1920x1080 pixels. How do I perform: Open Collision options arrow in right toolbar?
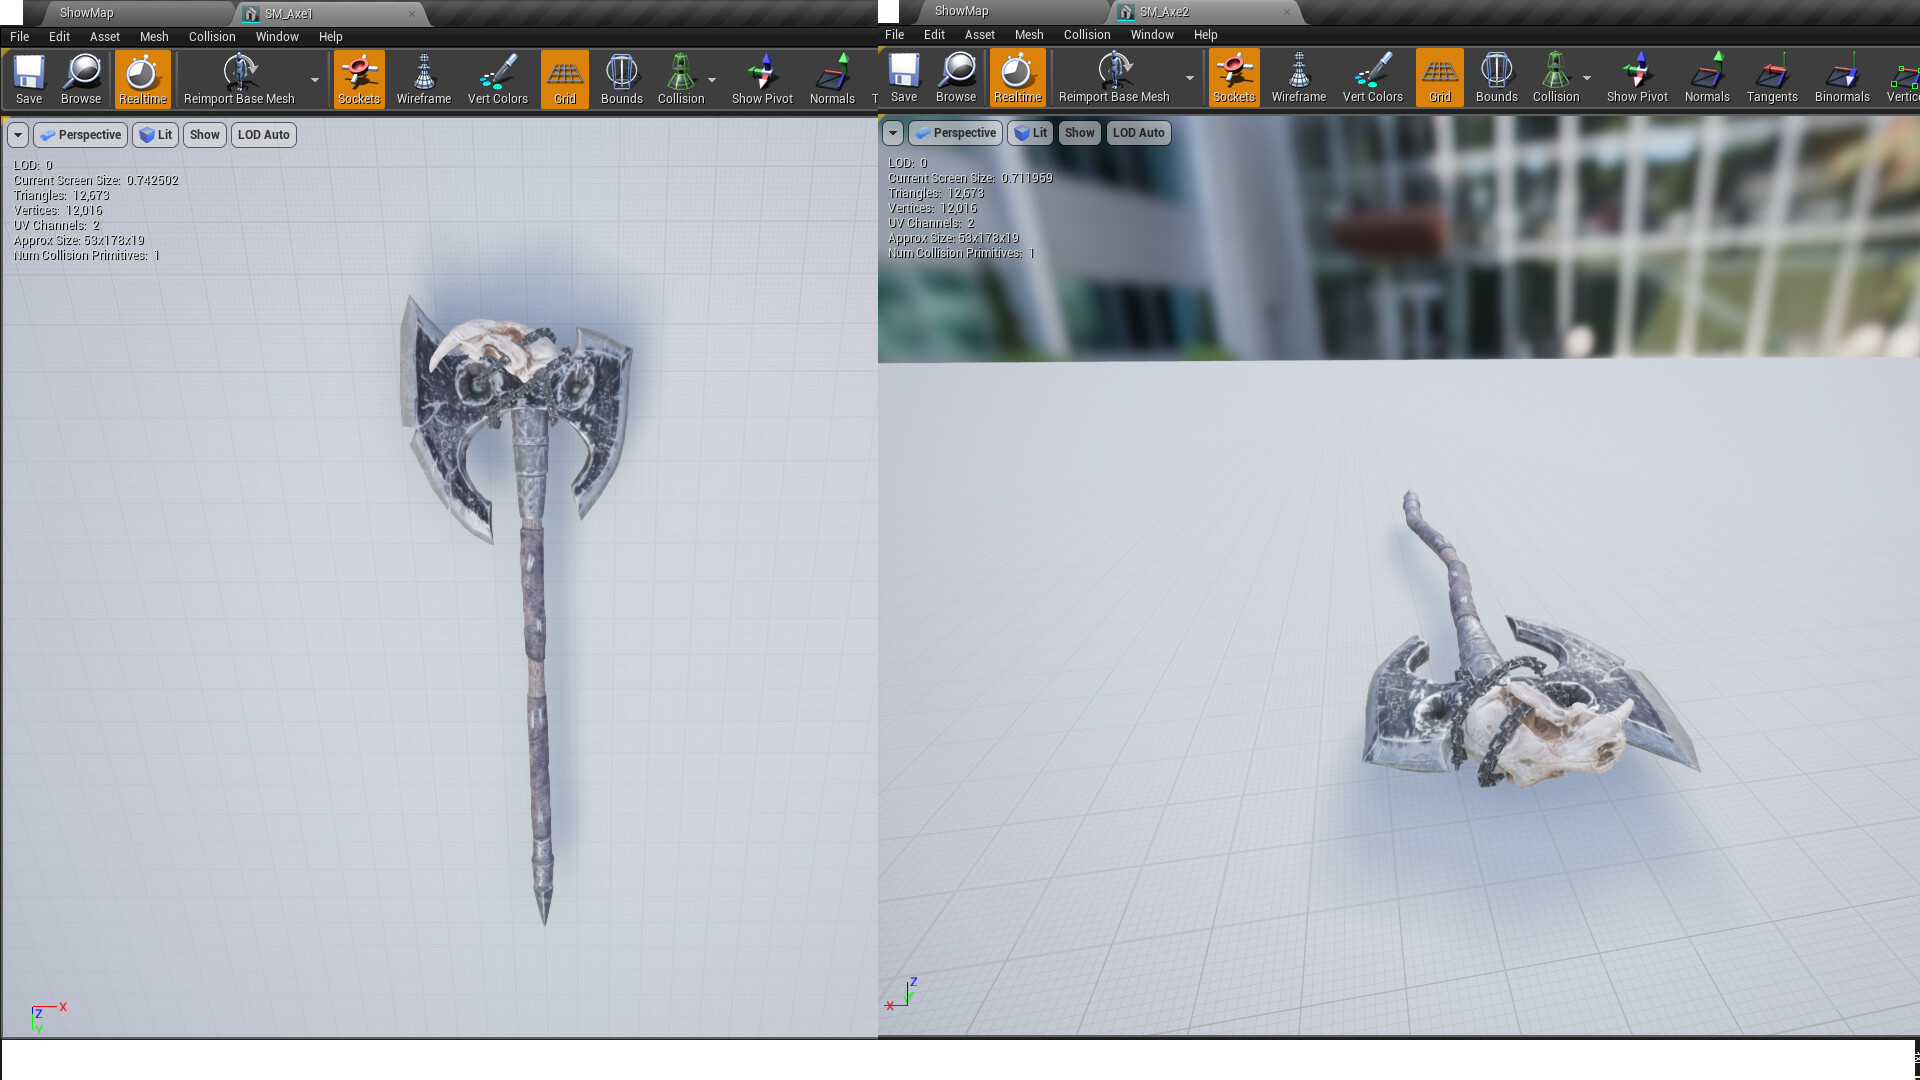tap(1587, 78)
